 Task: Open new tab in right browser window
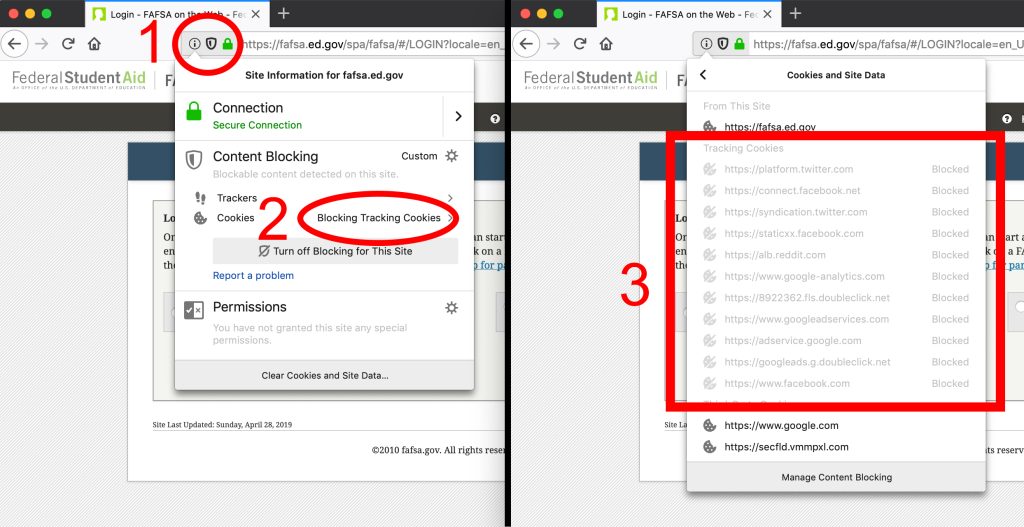click(x=795, y=14)
